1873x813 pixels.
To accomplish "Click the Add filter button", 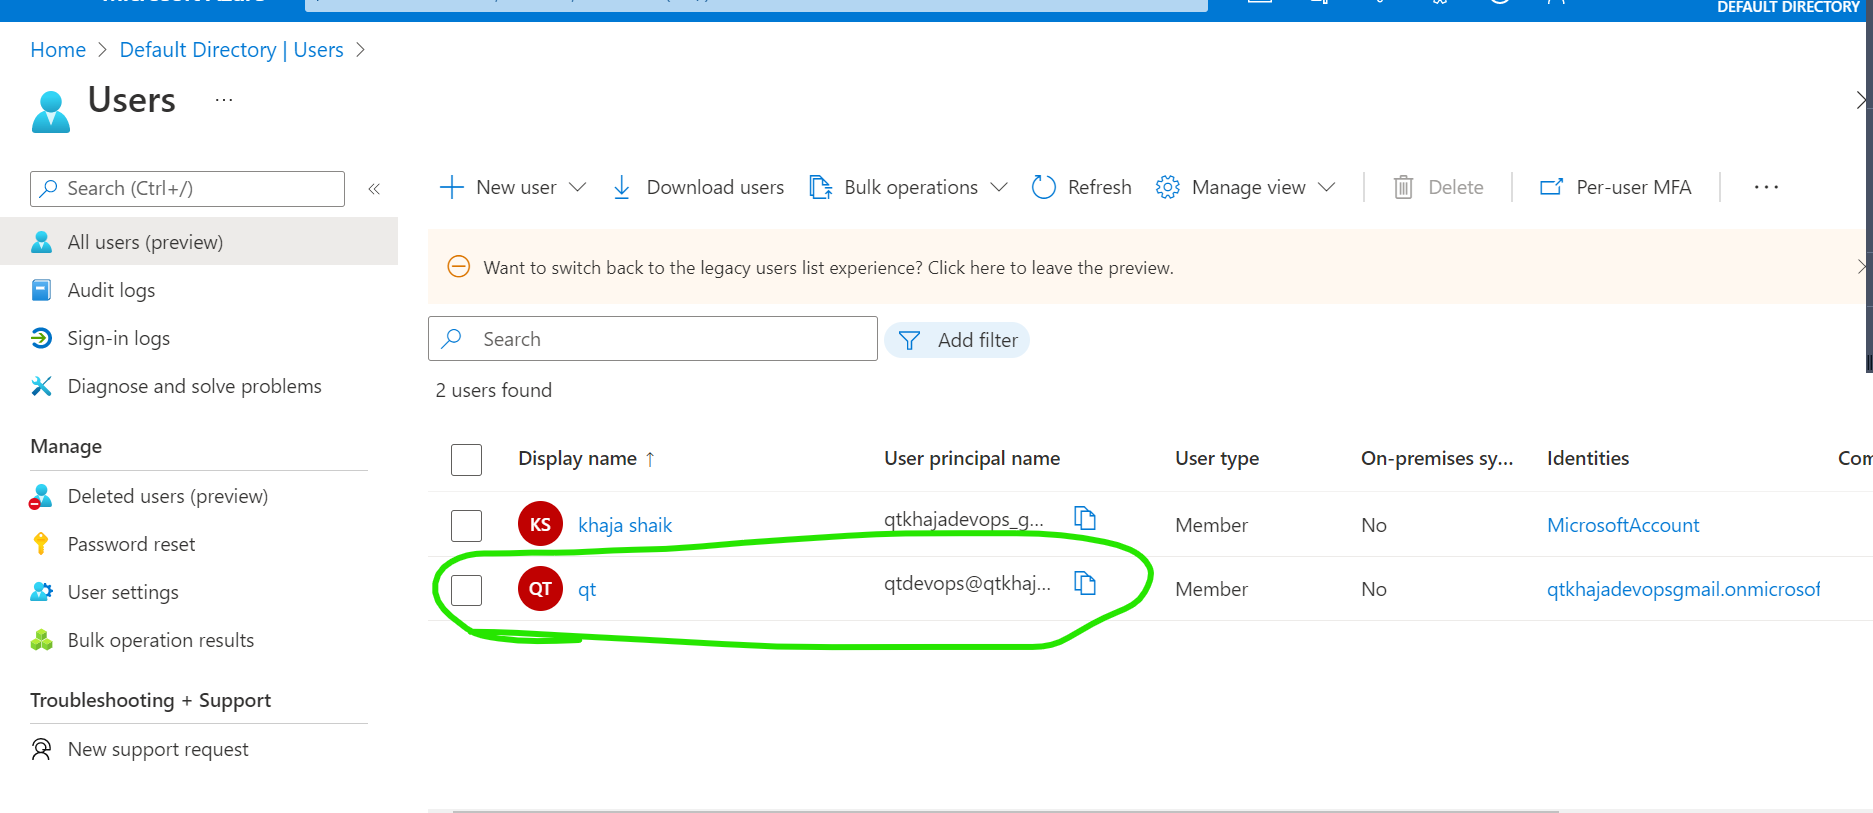I will coord(957,340).
